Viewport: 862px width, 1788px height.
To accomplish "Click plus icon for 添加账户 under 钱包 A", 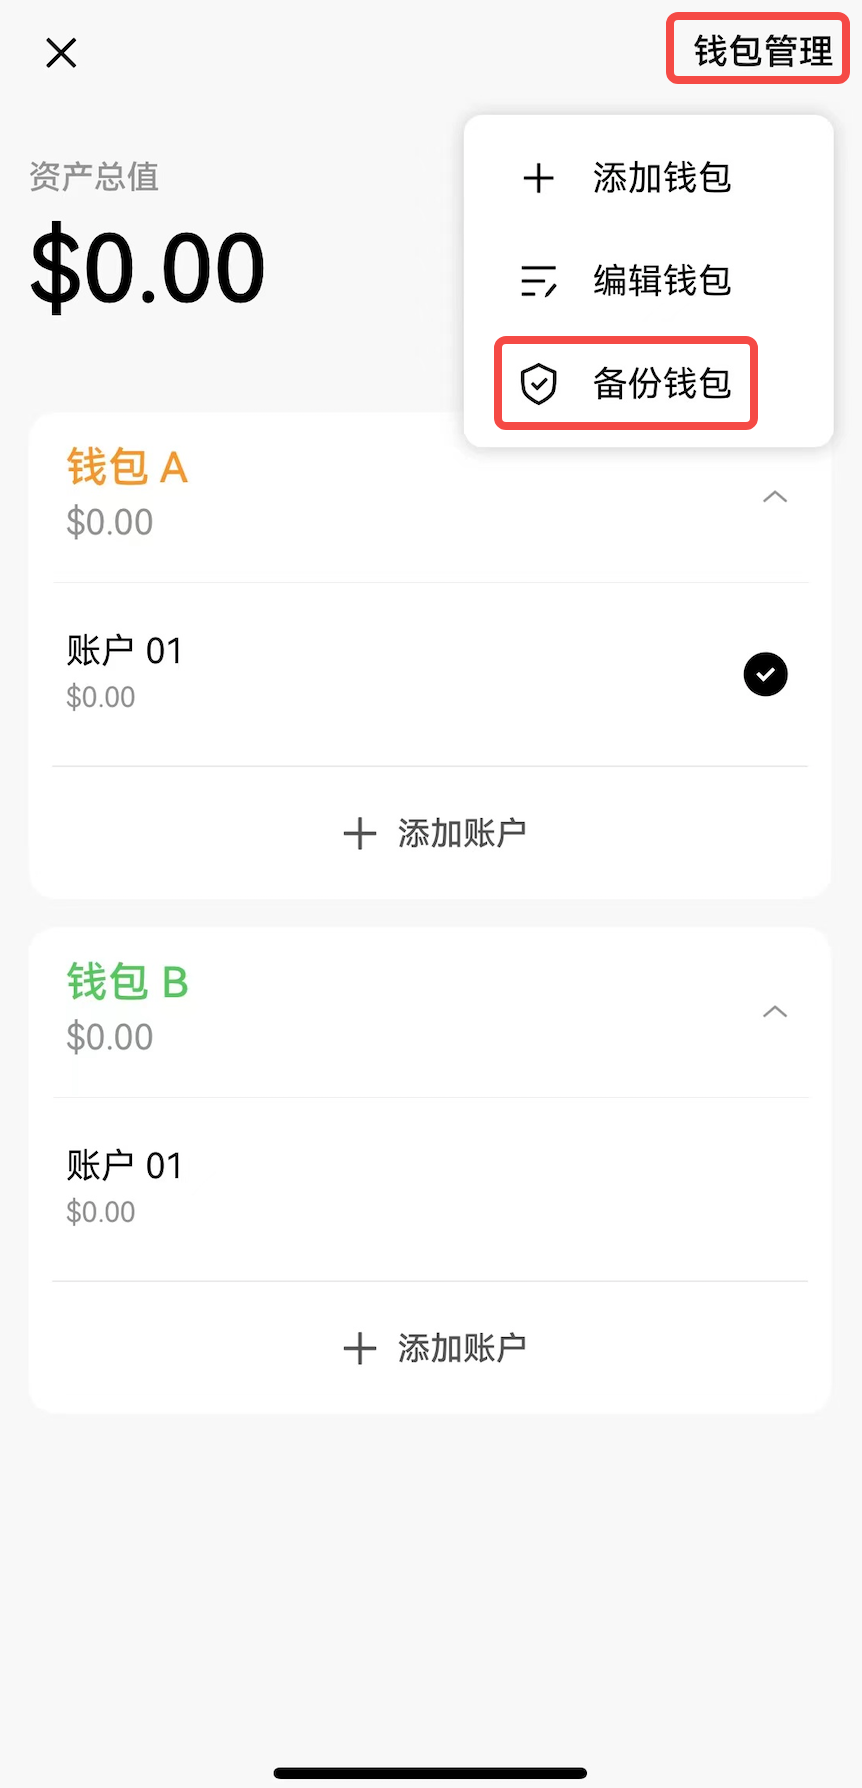I will (x=360, y=833).
